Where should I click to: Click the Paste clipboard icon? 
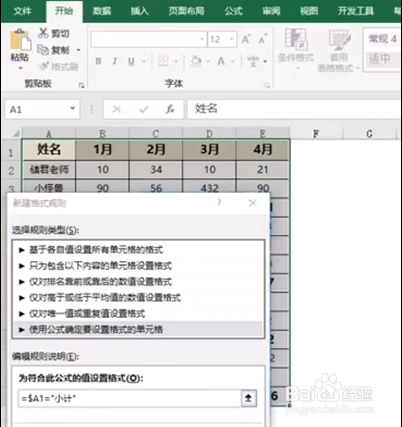(20, 40)
